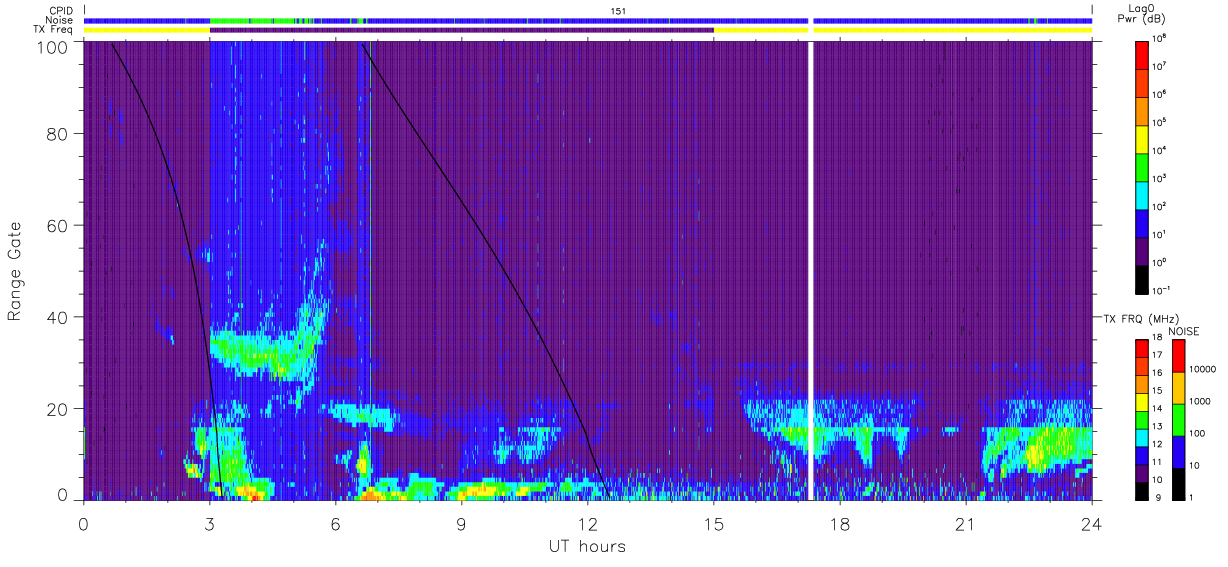Pick the cyan segment of power colorbar
The height and width of the screenshot is (567, 1228).
pyautogui.click(x=1142, y=194)
